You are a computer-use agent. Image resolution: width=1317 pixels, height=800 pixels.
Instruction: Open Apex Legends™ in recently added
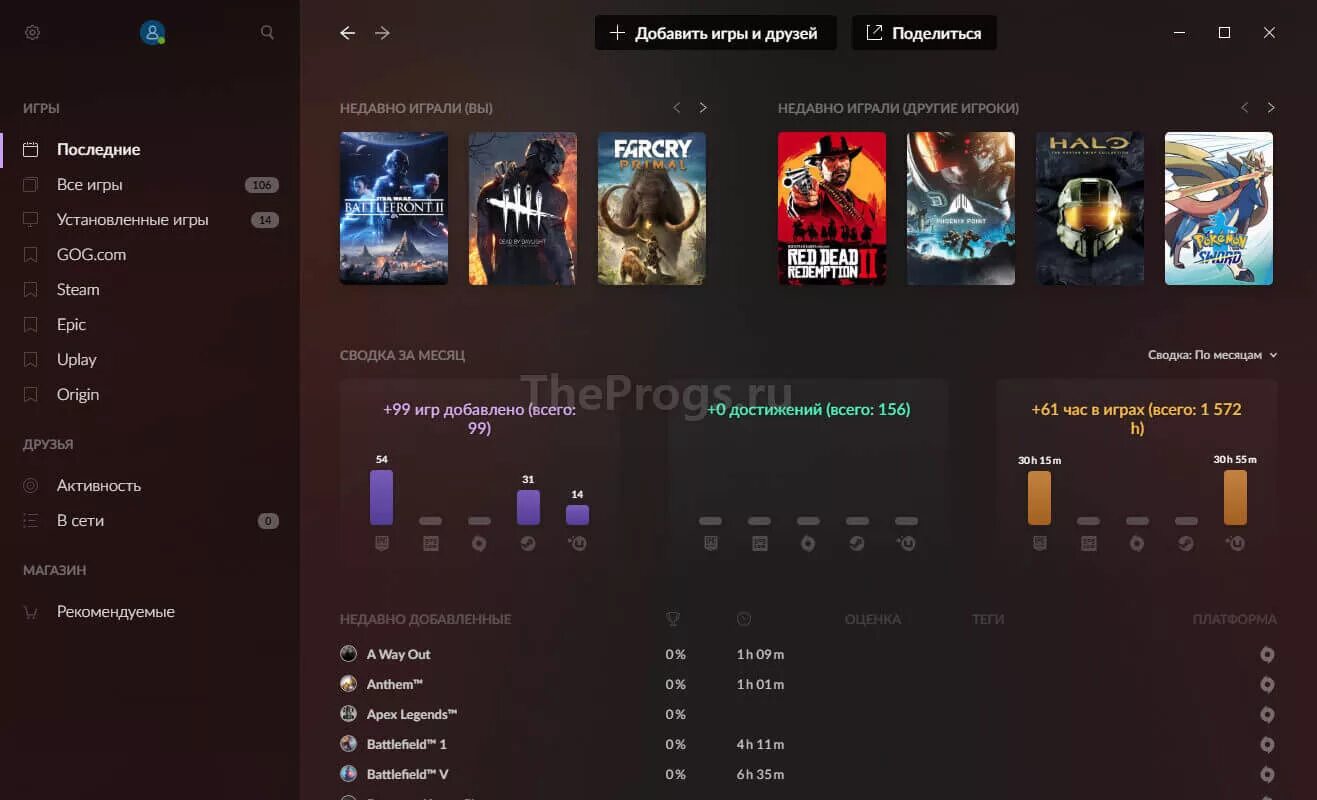pos(412,715)
